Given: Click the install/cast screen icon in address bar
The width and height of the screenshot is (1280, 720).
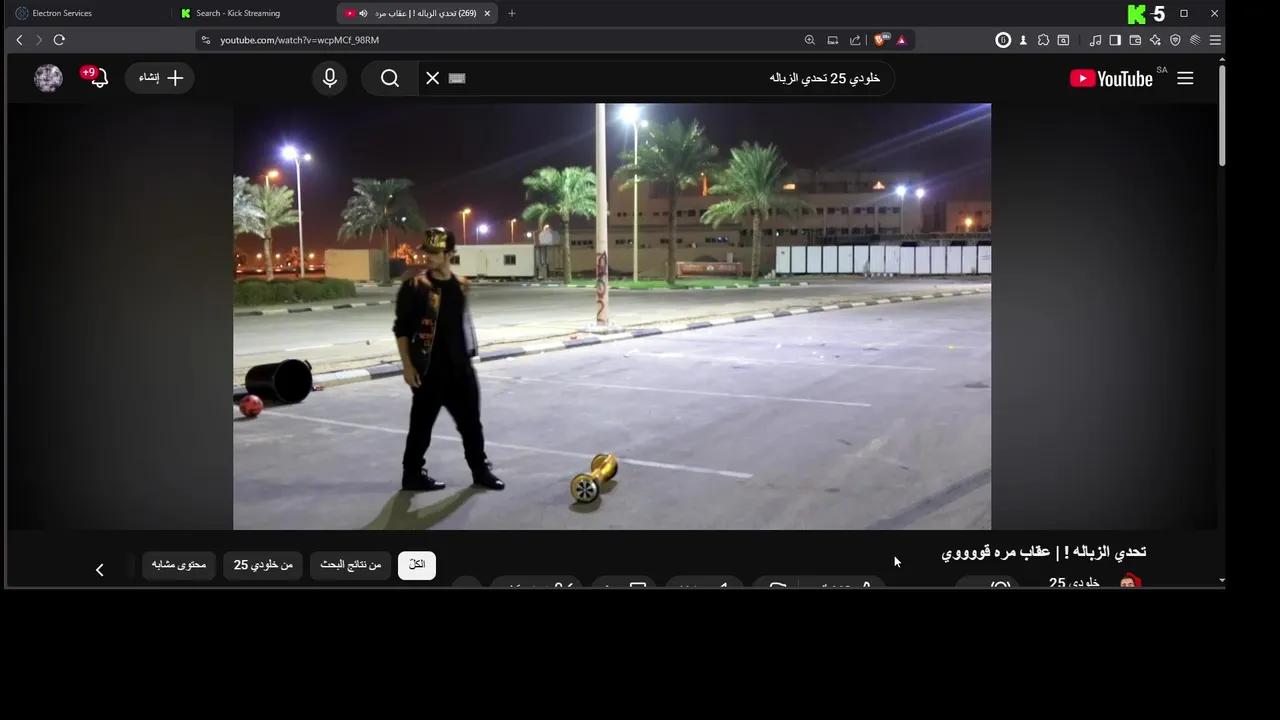Looking at the screenshot, I should point(833,40).
